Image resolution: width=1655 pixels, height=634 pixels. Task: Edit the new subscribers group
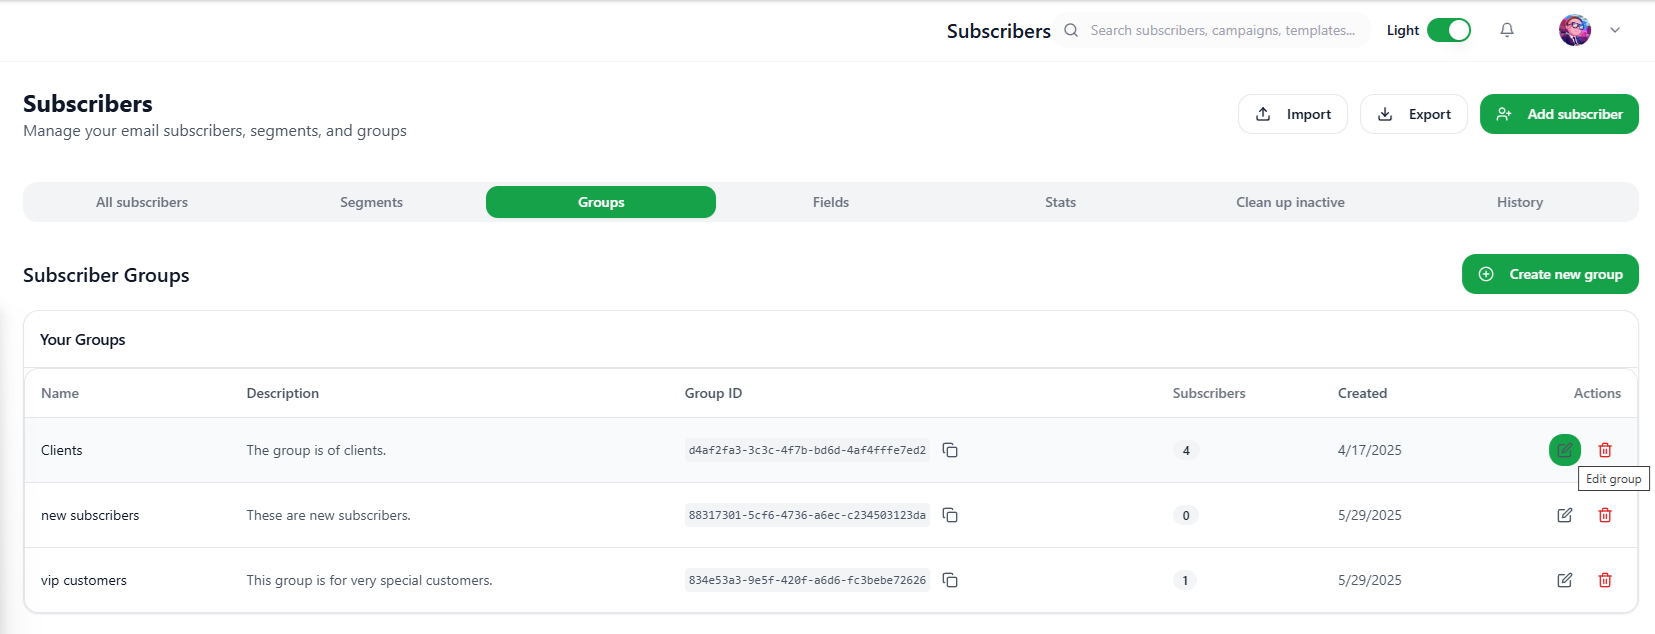click(1565, 515)
